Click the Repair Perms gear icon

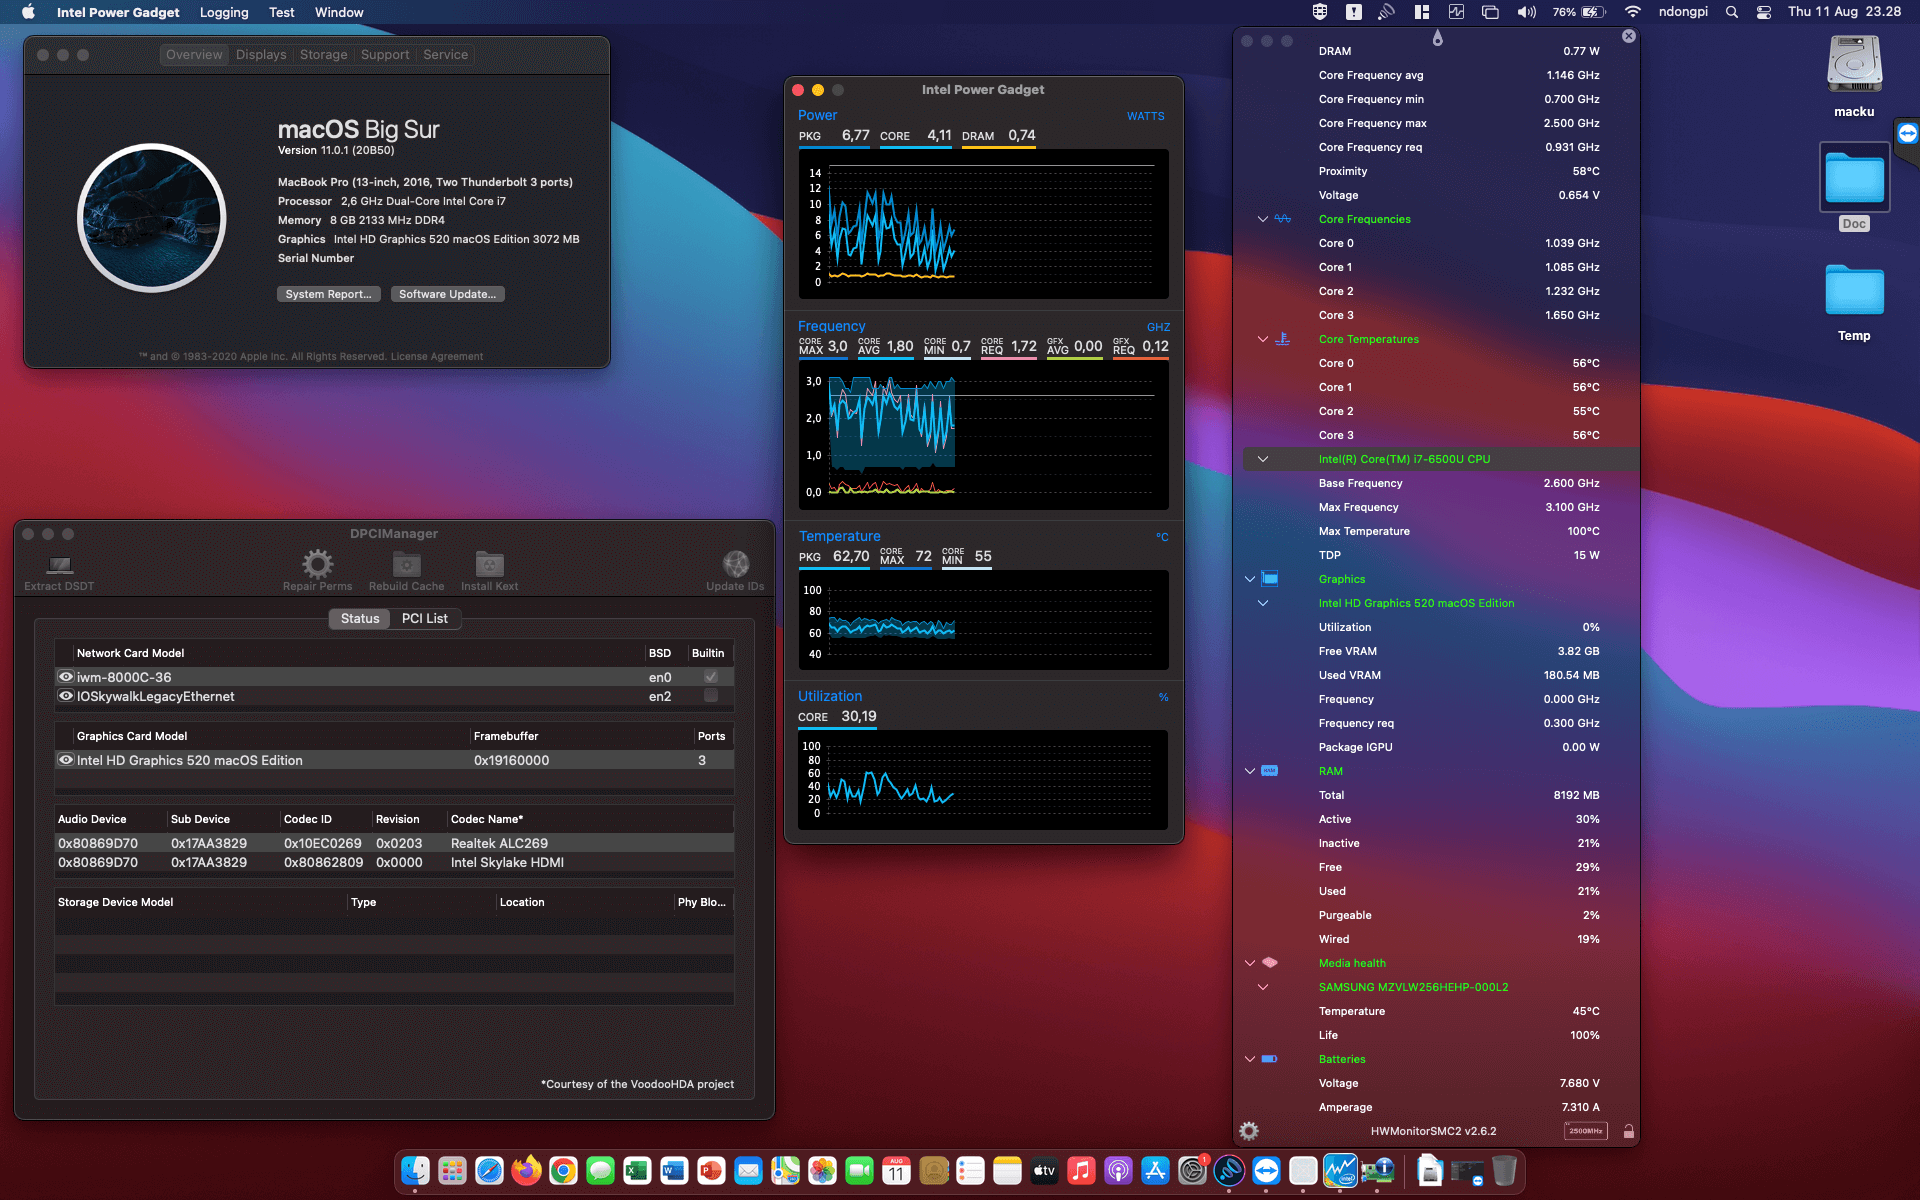[x=318, y=565]
